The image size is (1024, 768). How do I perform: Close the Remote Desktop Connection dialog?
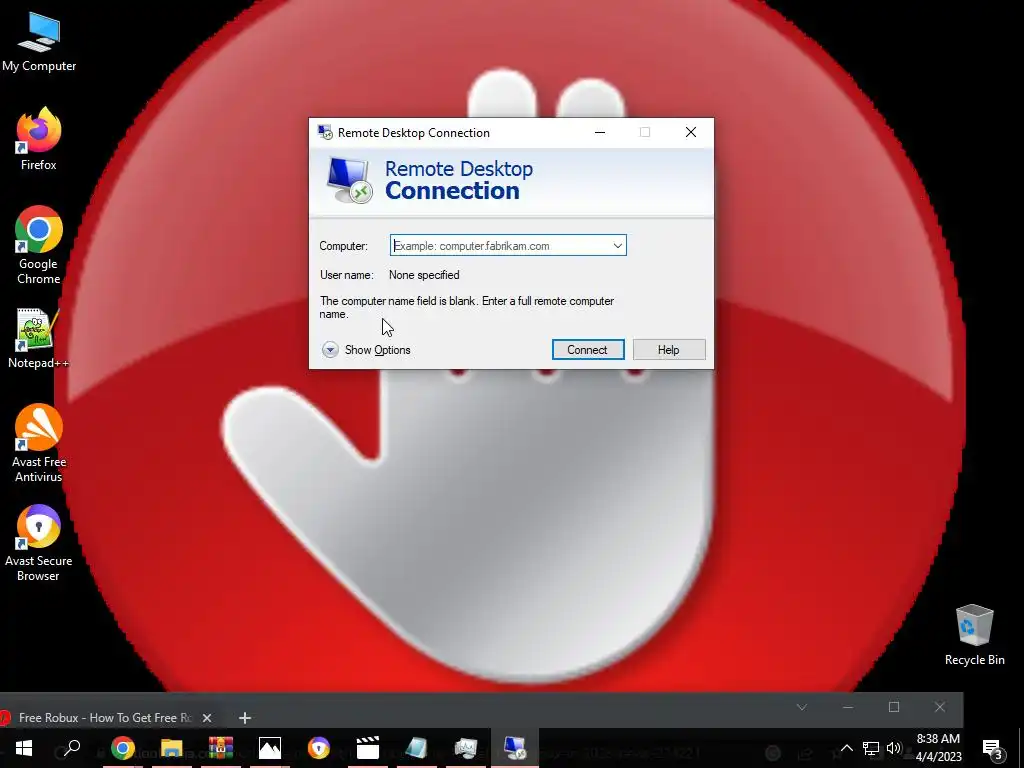point(691,133)
